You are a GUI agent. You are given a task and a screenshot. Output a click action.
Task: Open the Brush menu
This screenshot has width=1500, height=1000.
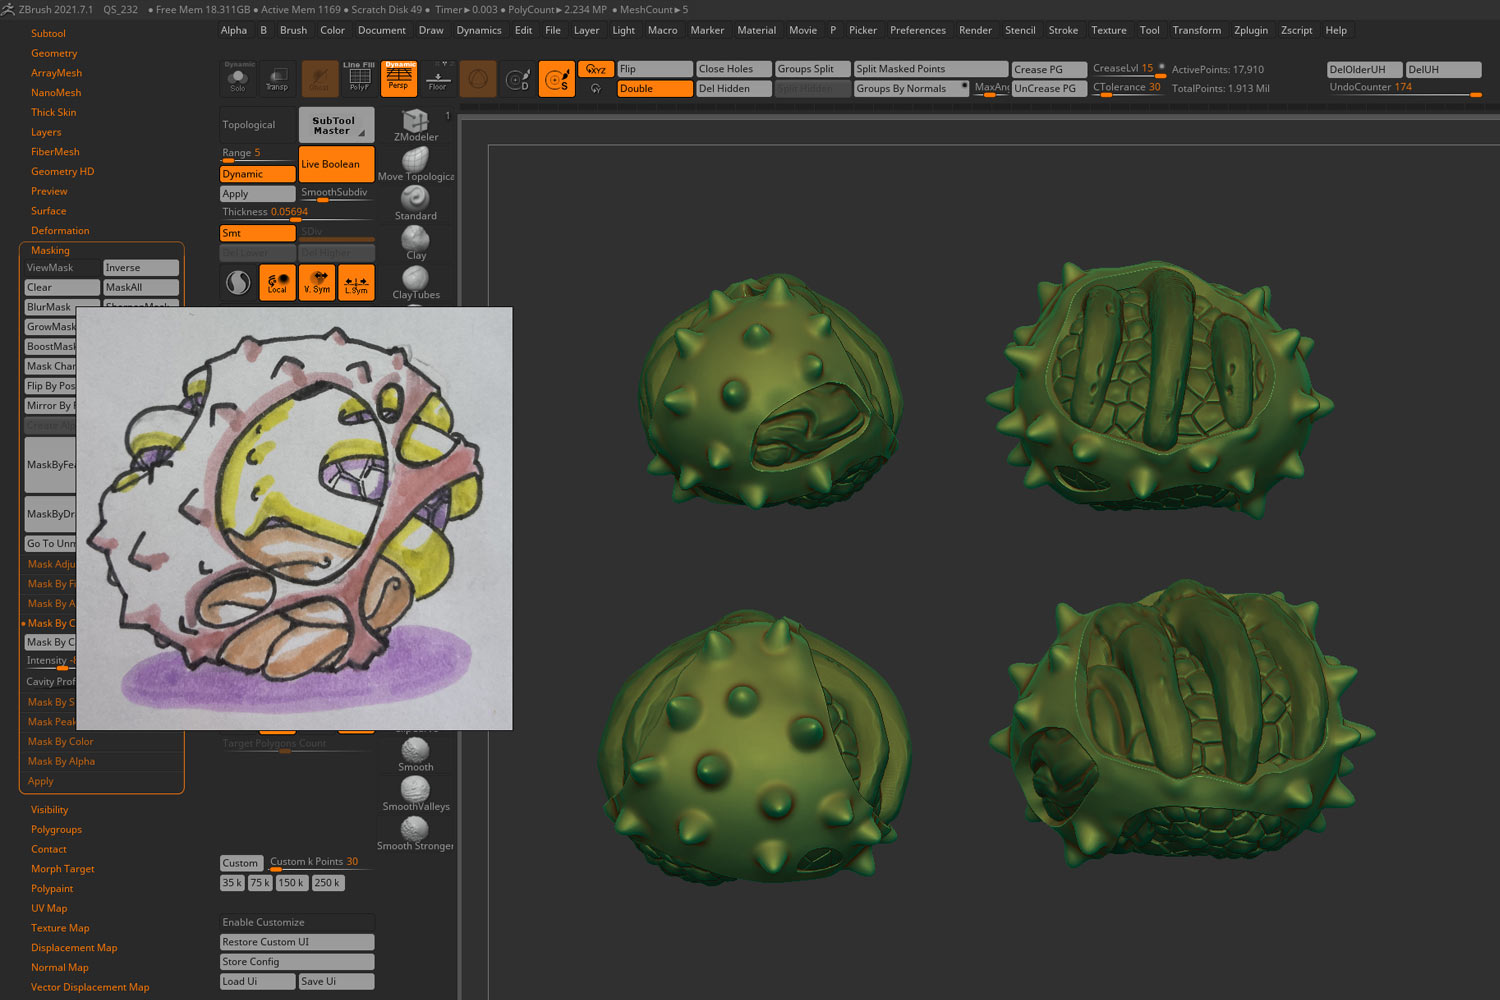point(293,30)
